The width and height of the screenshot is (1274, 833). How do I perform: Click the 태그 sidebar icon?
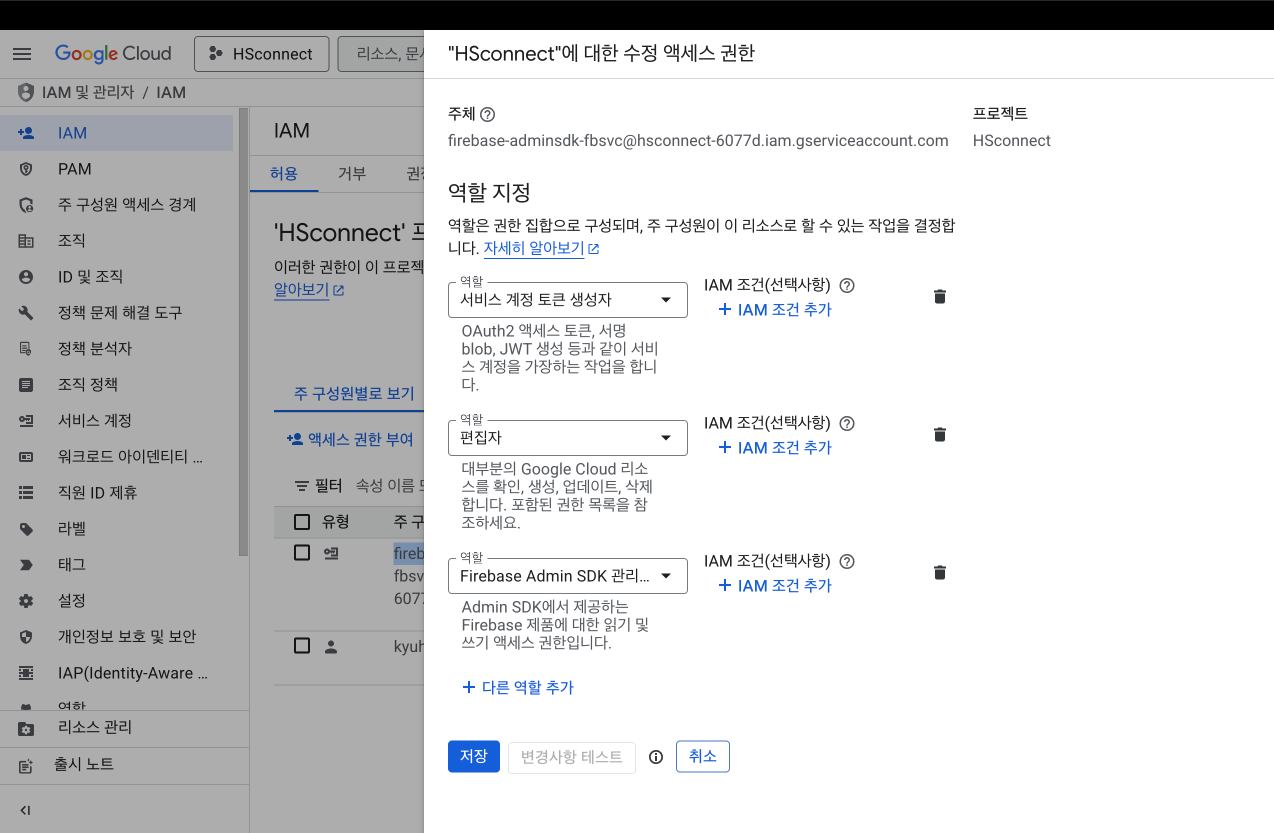26,565
